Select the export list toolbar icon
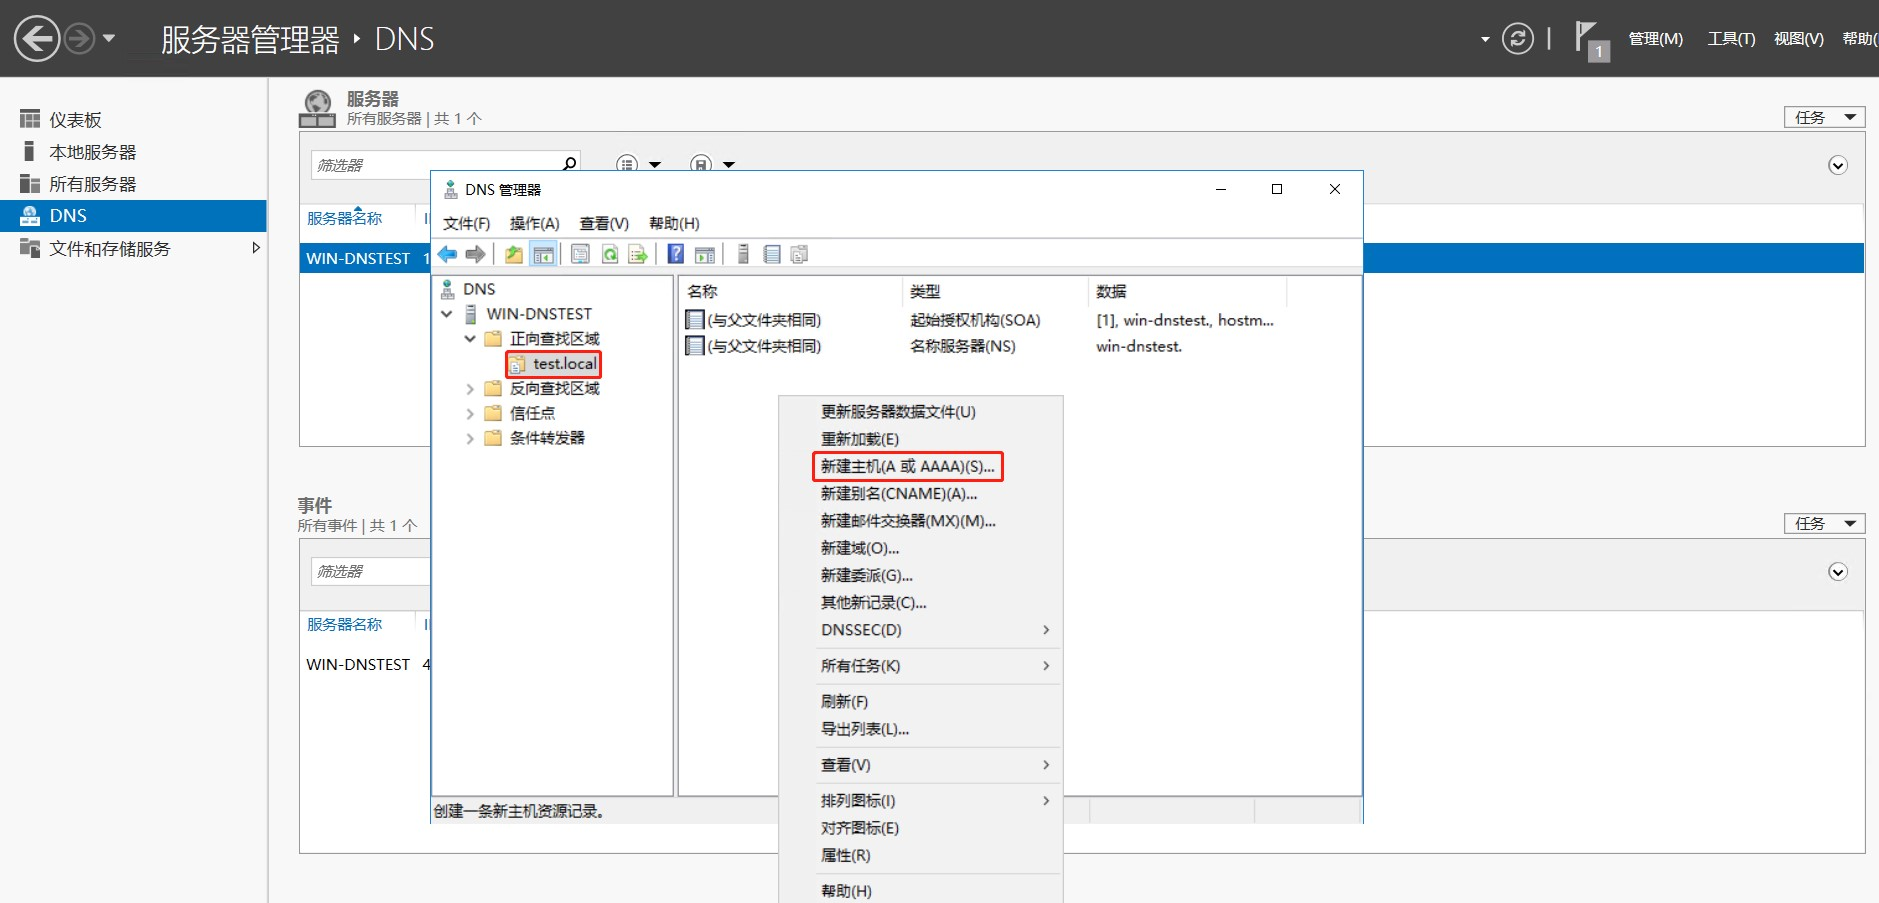This screenshot has height=903, width=1879. 638,254
